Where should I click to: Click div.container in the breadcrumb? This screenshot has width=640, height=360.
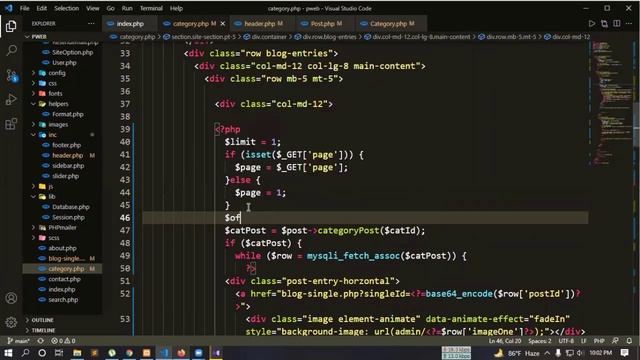coord(269,37)
